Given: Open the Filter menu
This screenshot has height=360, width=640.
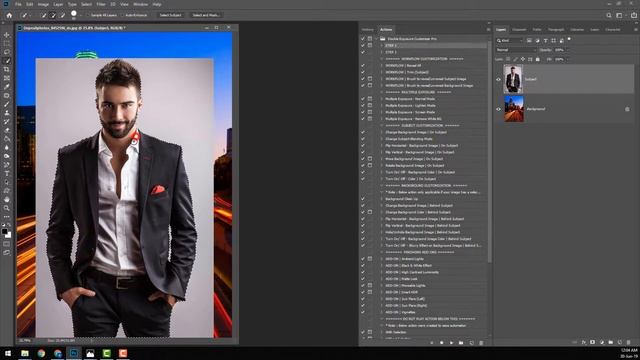Looking at the screenshot, I should (x=101, y=4).
